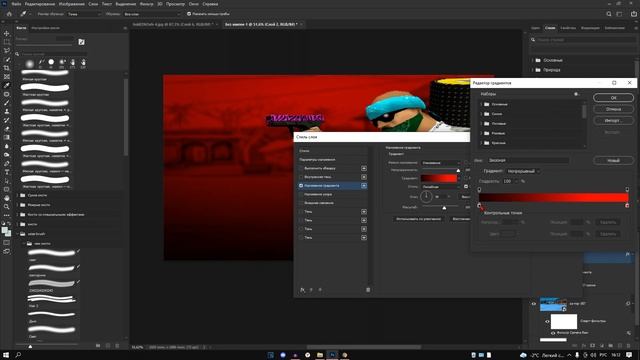
Task: Hide the katep 007 layer via eye icon
Action: tap(533, 304)
